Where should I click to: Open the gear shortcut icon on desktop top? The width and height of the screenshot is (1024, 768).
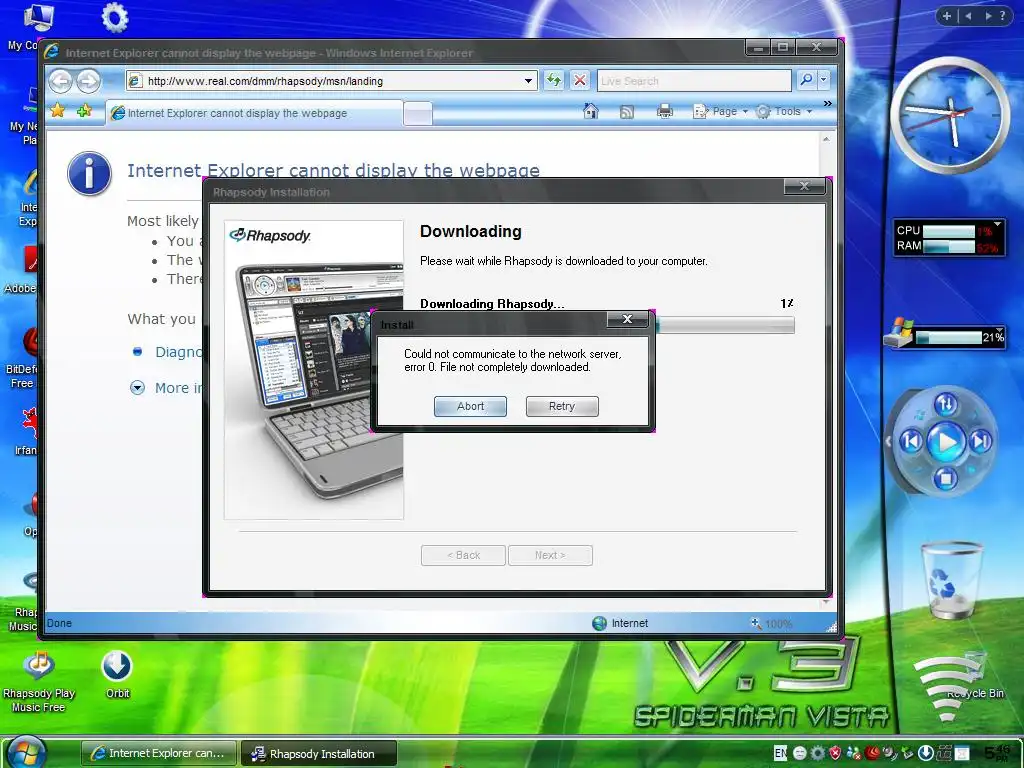(116, 18)
